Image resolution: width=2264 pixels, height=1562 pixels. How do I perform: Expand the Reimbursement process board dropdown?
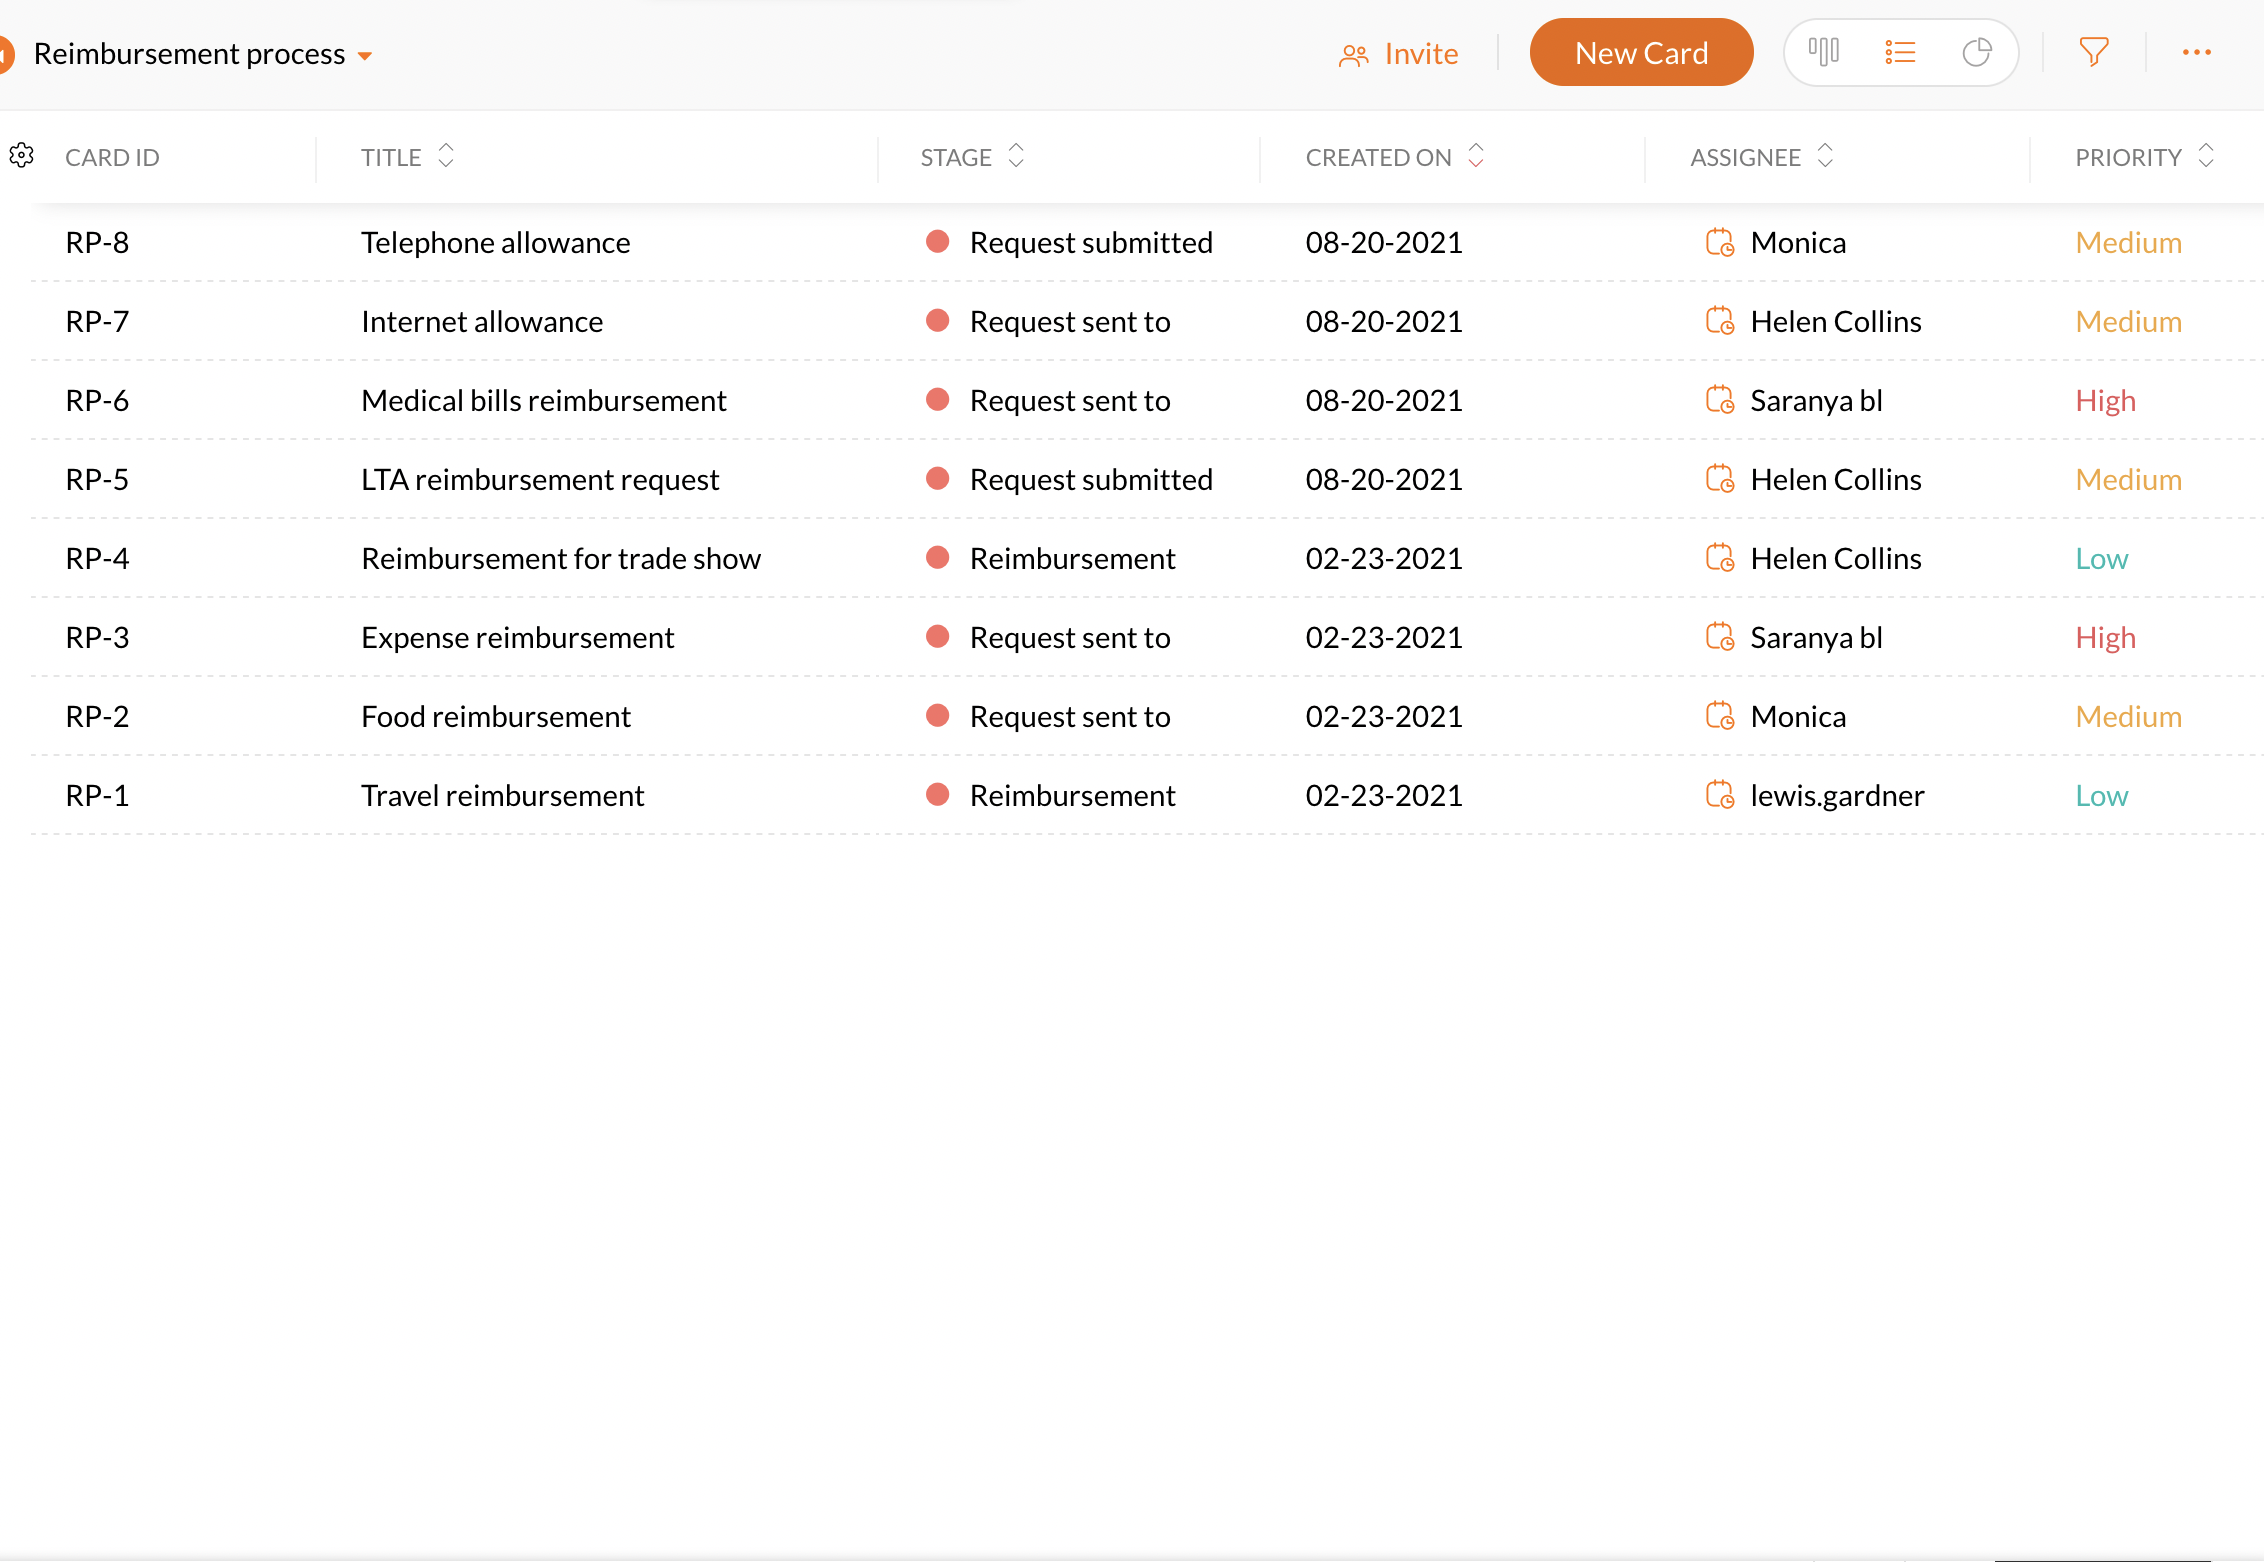[365, 55]
